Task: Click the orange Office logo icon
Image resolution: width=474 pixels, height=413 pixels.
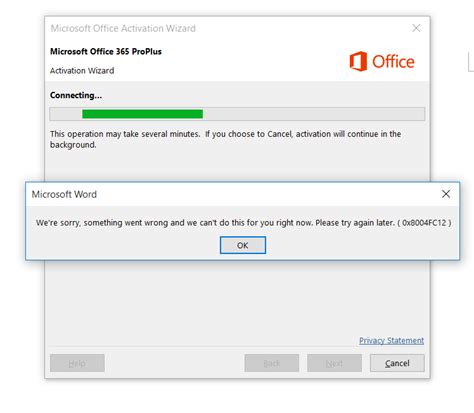Action: pyautogui.click(x=358, y=61)
